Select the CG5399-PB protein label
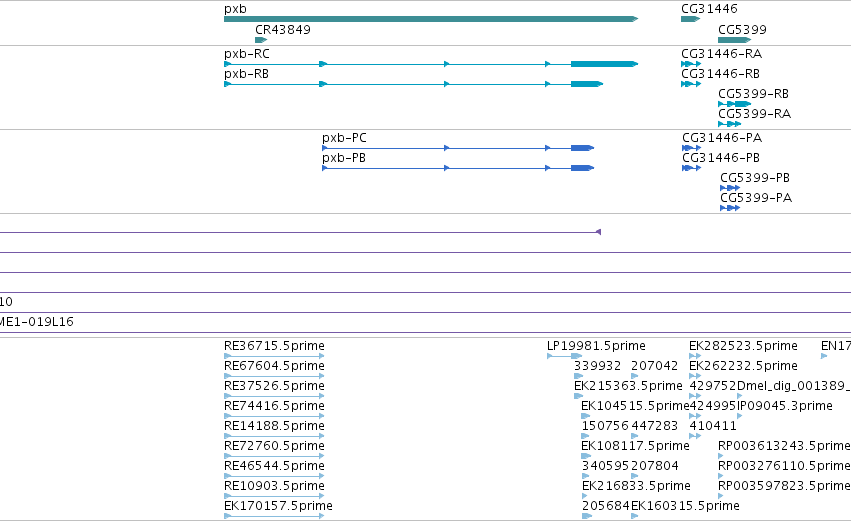This screenshot has width=851, height=521. click(x=755, y=179)
